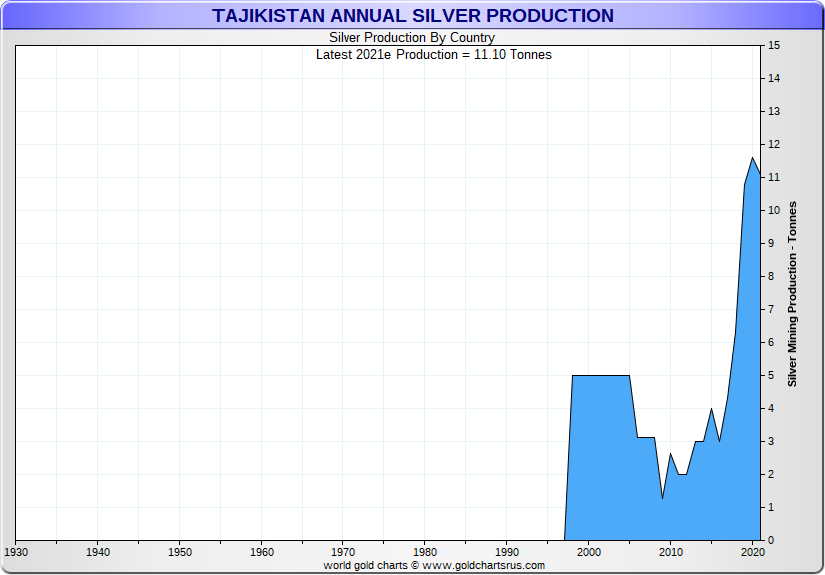Click the 15 value on the y-axis
This screenshot has width=825, height=575.
(x=774, y=46)
